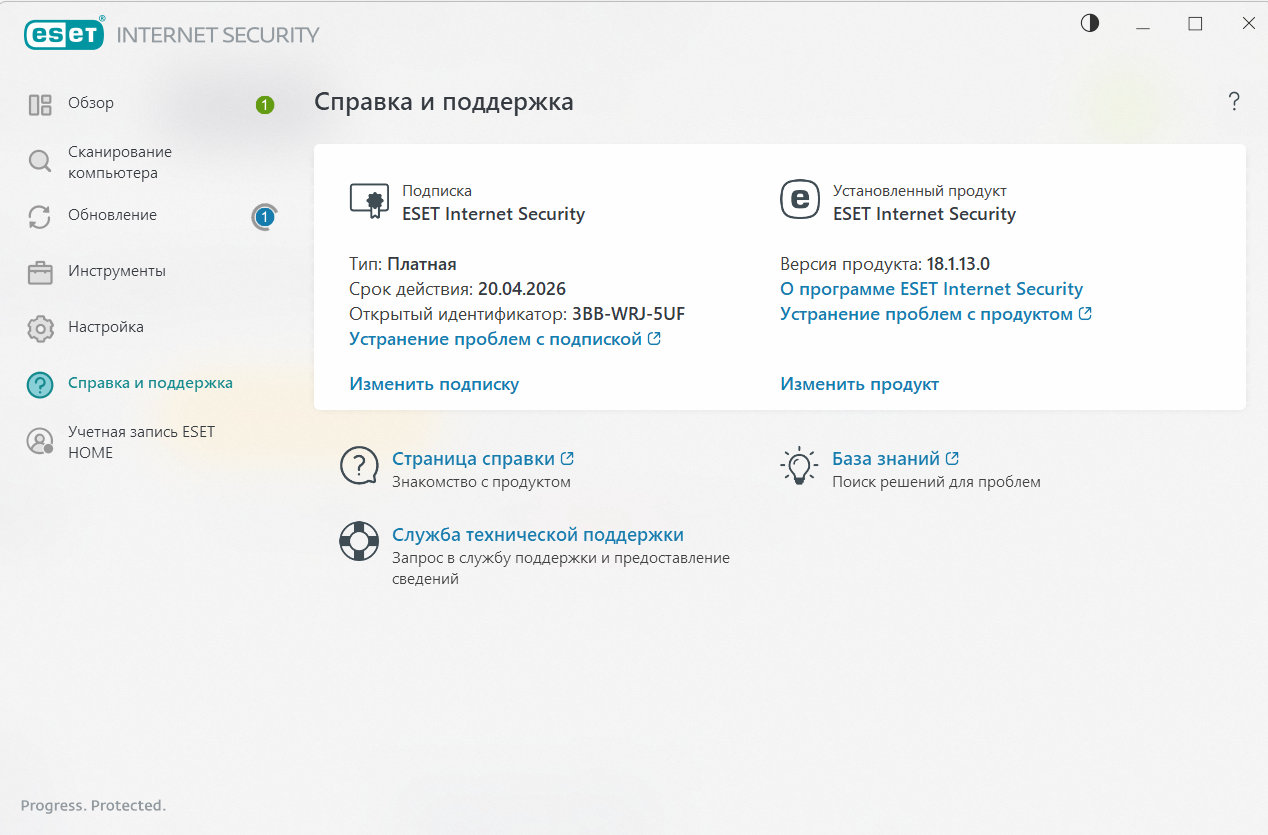Viewport: 1268px width, 835px height.
Task: Click the toolbox Tools icon
Action: [x=40, y=272]
